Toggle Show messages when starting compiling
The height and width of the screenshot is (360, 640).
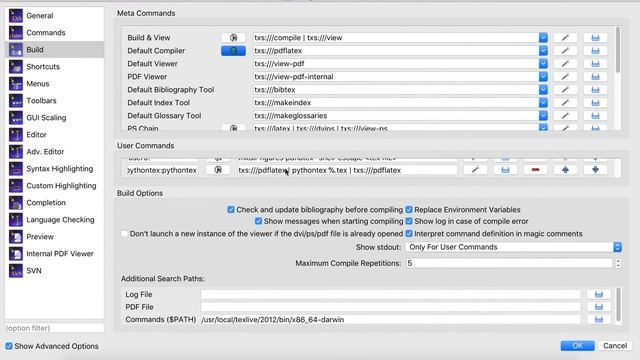[x=258, y=221]
